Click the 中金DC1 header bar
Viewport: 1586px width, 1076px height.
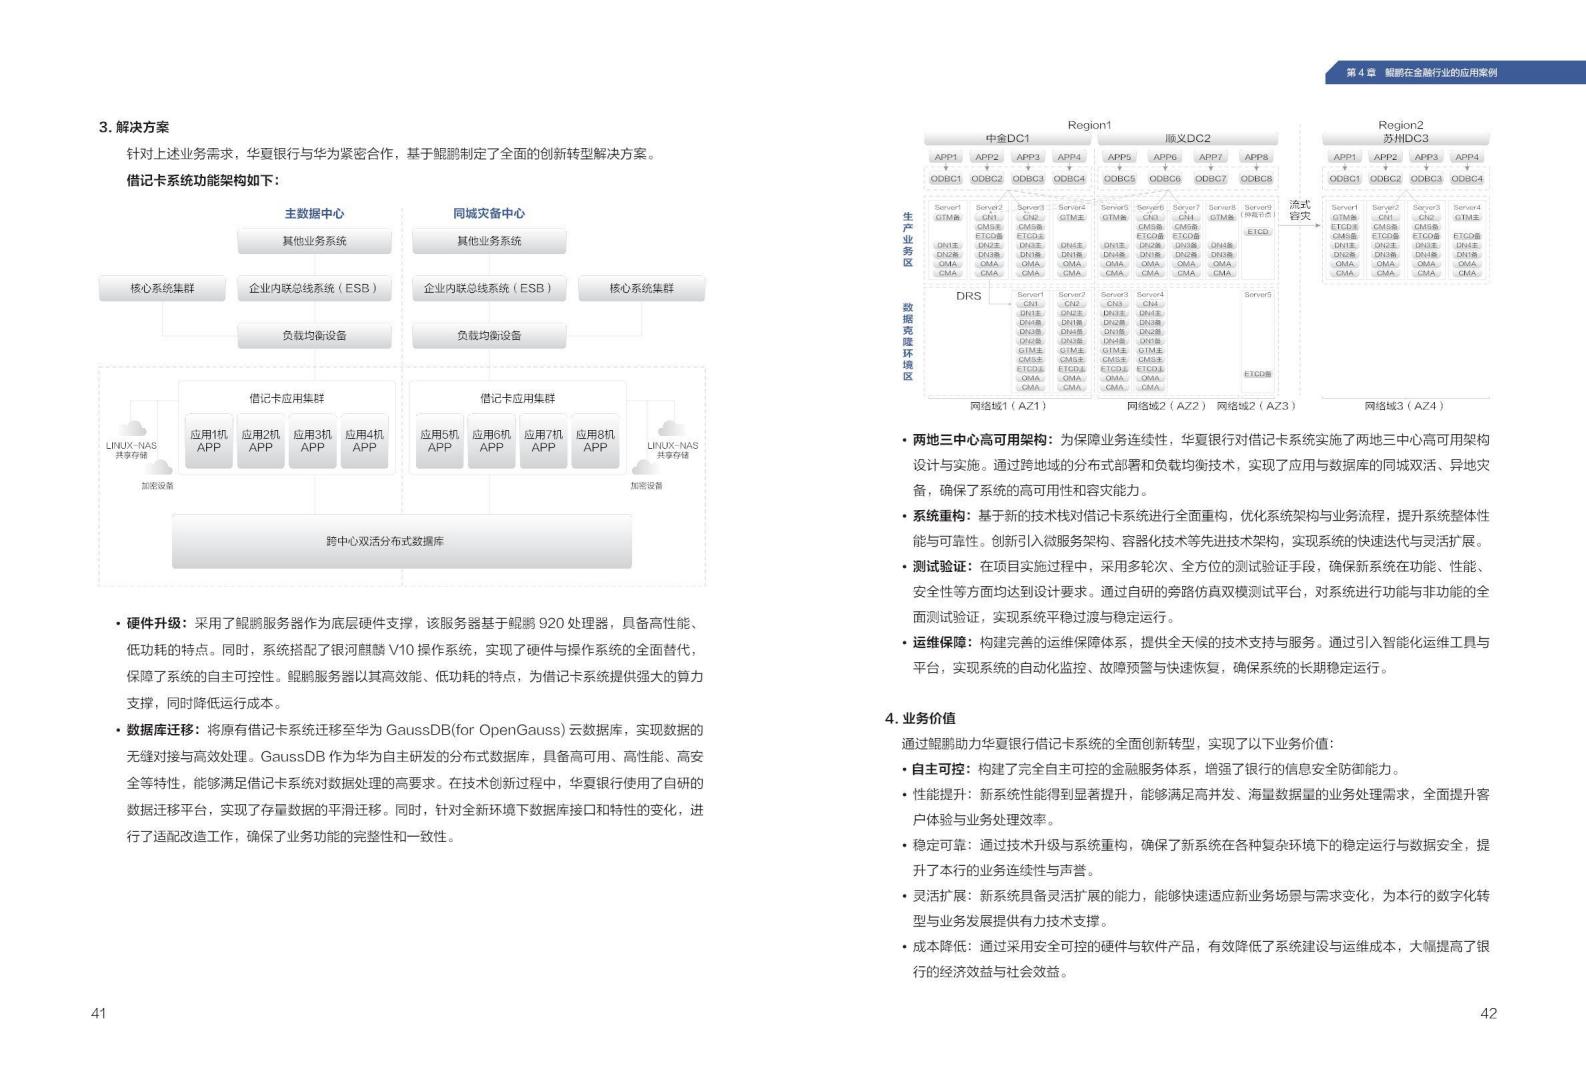pos(1007,138)
